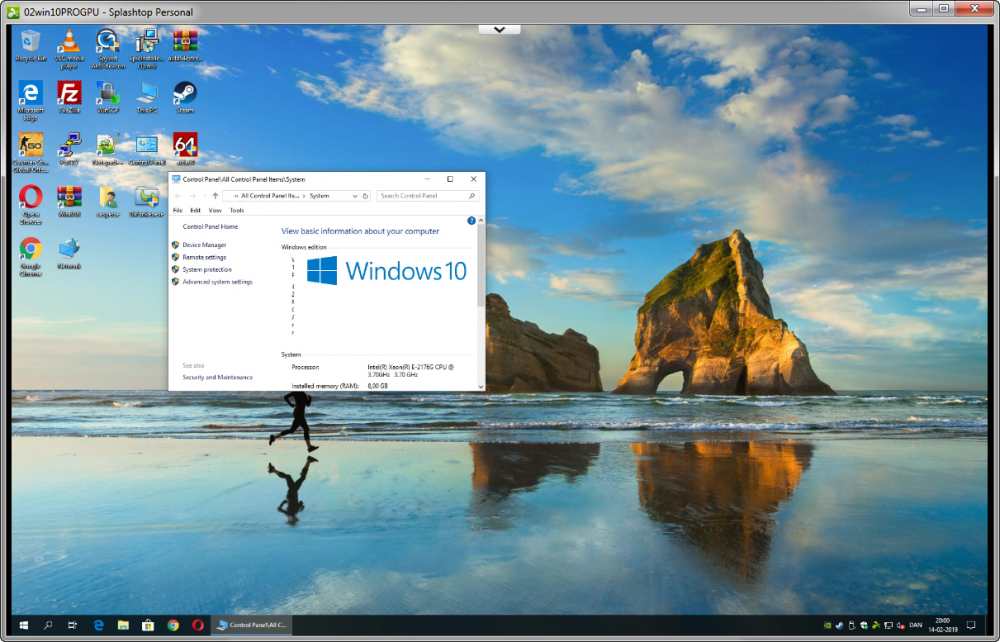The width and height of the screenshot is (1000, 642).
Task: Launch the WinRAR desktop shortcut
Action: [69, 201]
